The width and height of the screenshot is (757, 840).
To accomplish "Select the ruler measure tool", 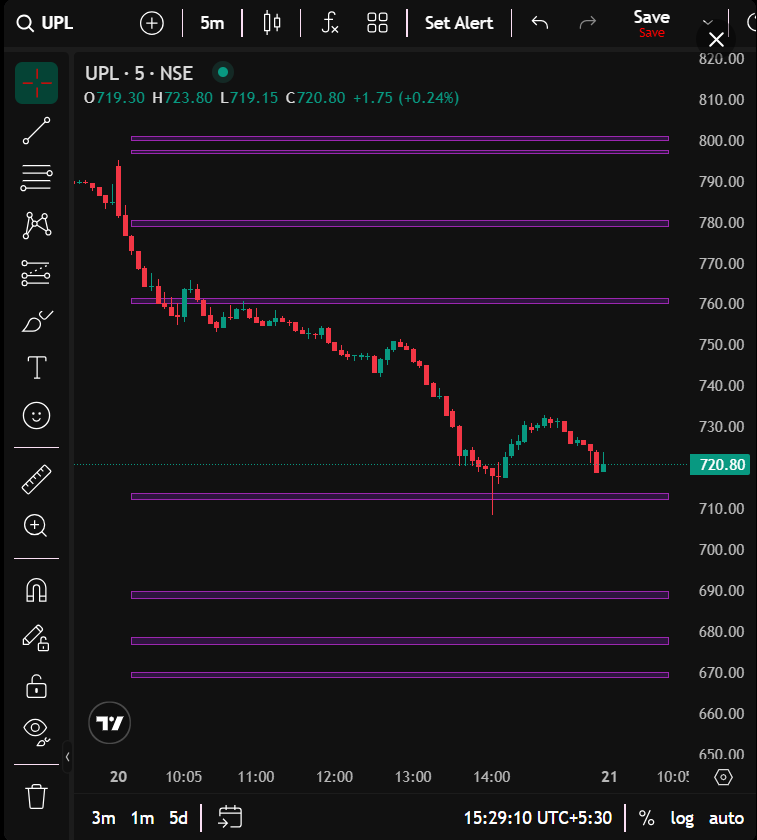I will [36, 479].
